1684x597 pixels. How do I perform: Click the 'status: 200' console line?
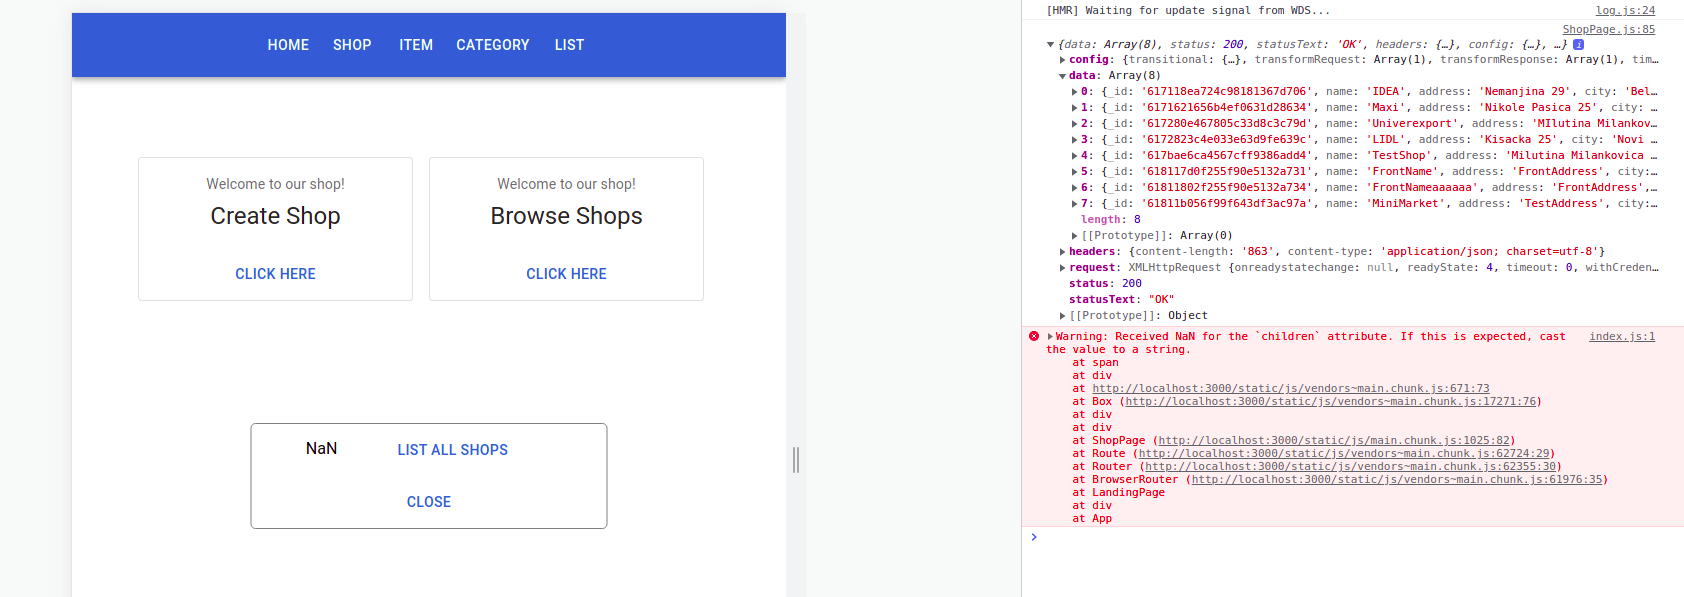pyautogui.click(x=1105, y=284)
